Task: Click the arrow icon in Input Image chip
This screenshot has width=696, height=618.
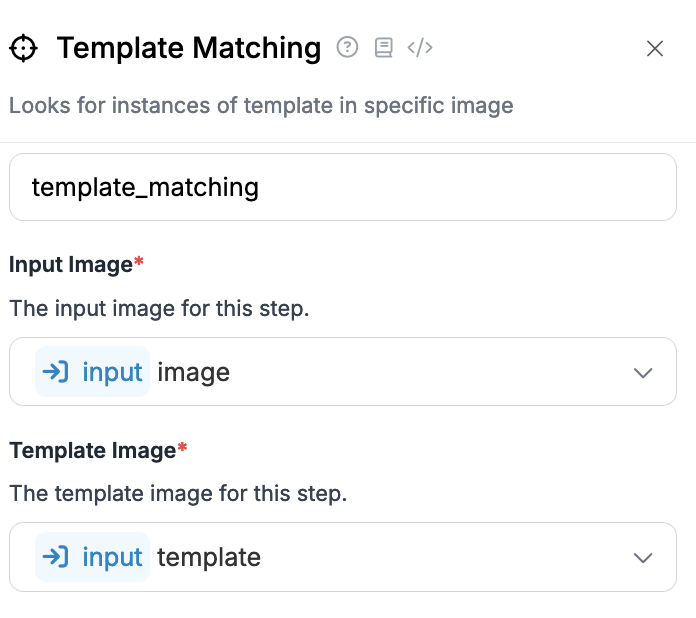Action: pos(55,372)
